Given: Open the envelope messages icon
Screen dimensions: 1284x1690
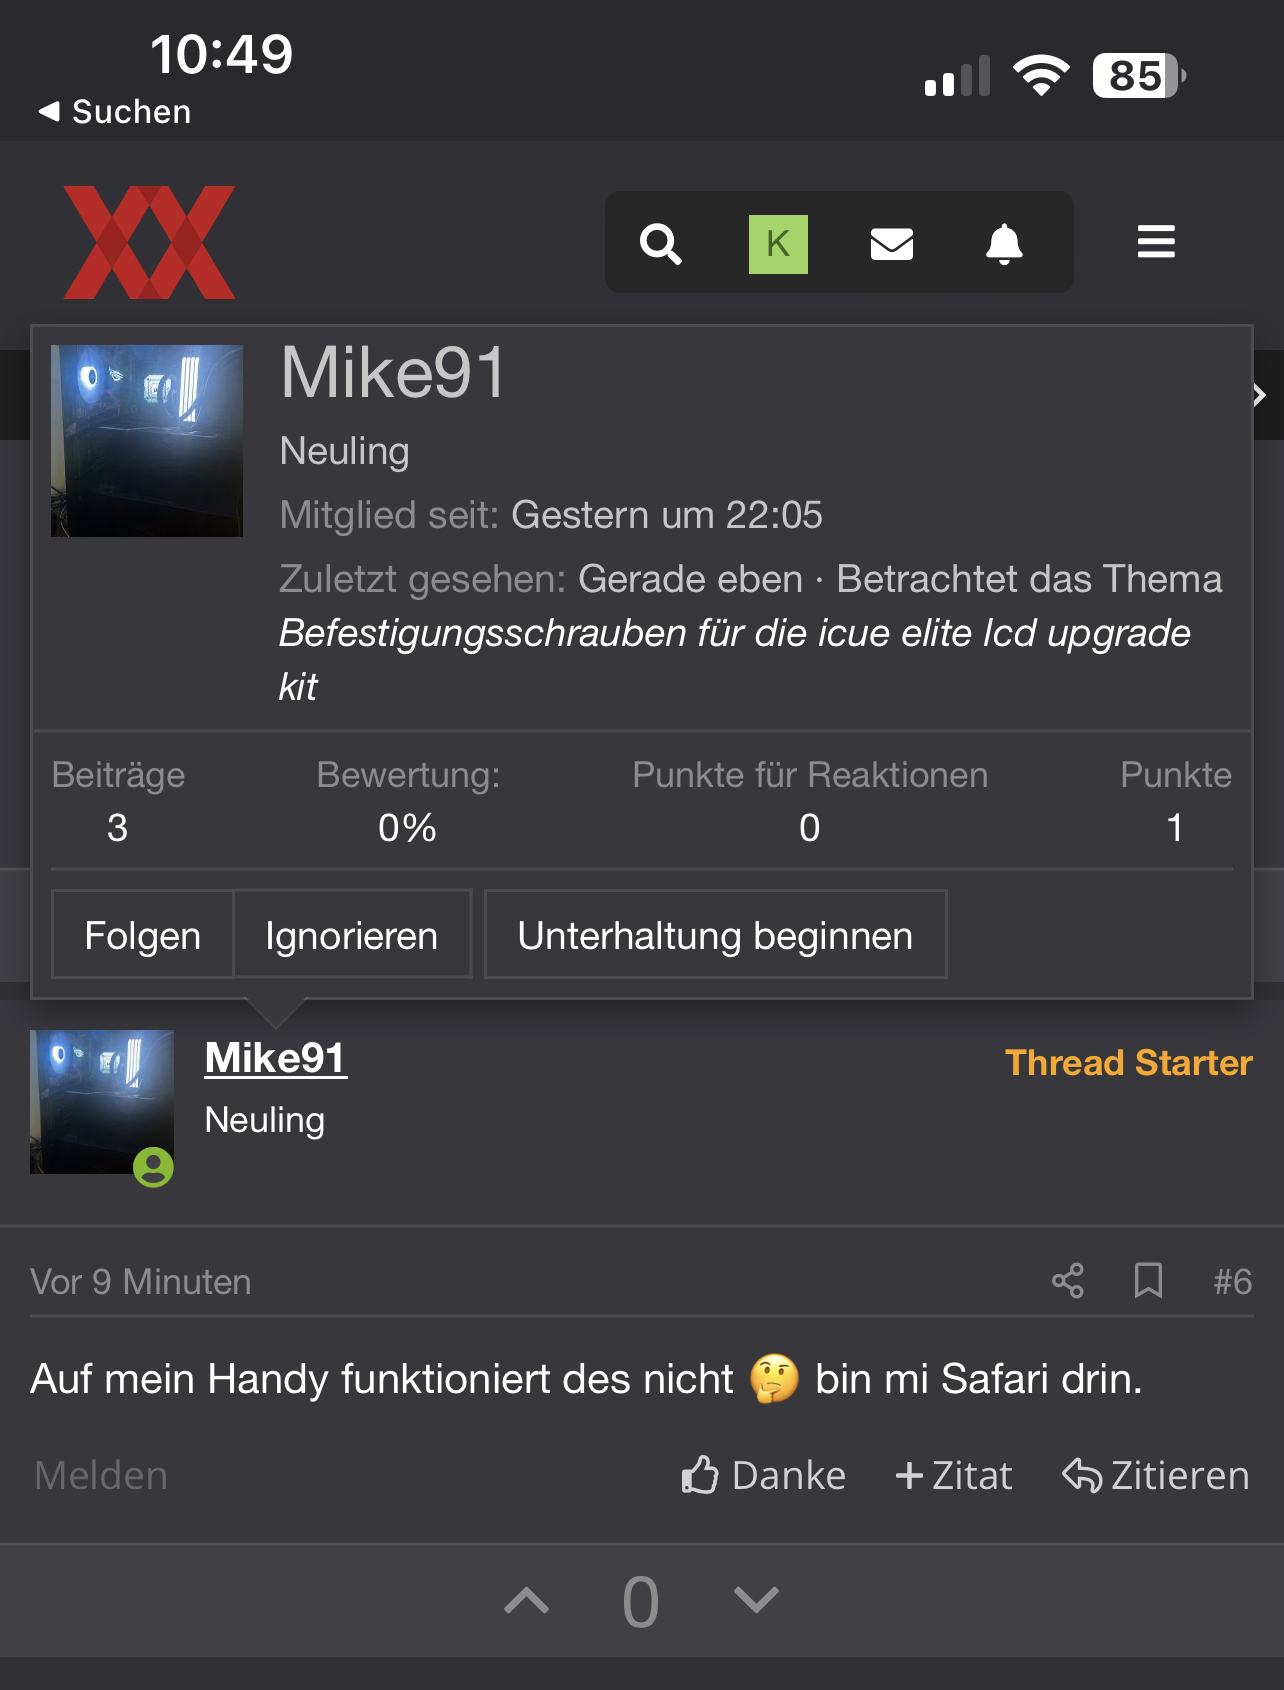Looking at the screenshot, I should pyautogui.click(x=892, y=244).
